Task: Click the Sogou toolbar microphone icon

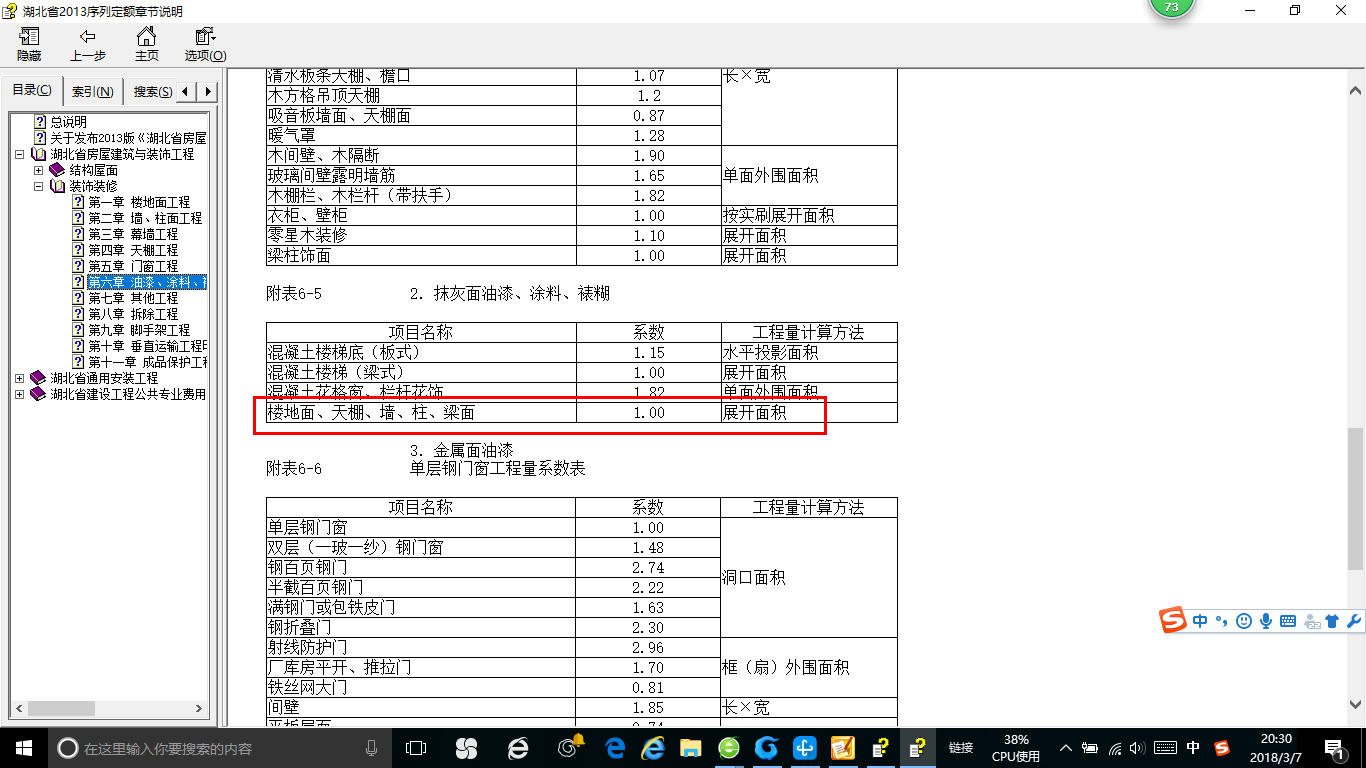Action: (x=1266, y=621)
